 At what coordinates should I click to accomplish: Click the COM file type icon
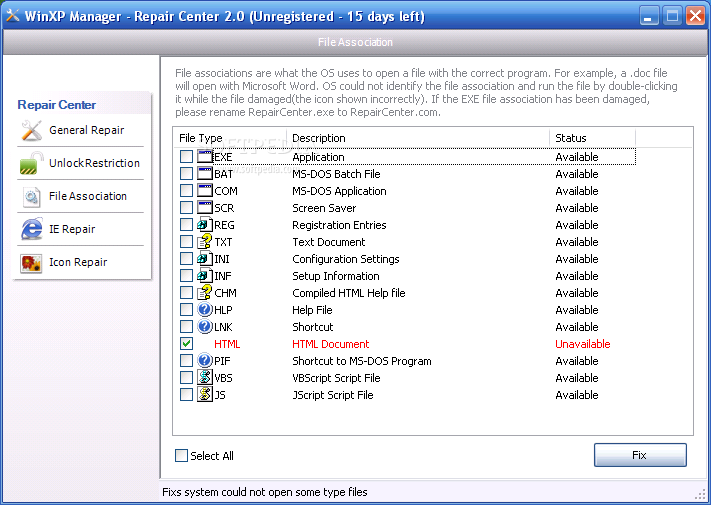pos(205,191)
